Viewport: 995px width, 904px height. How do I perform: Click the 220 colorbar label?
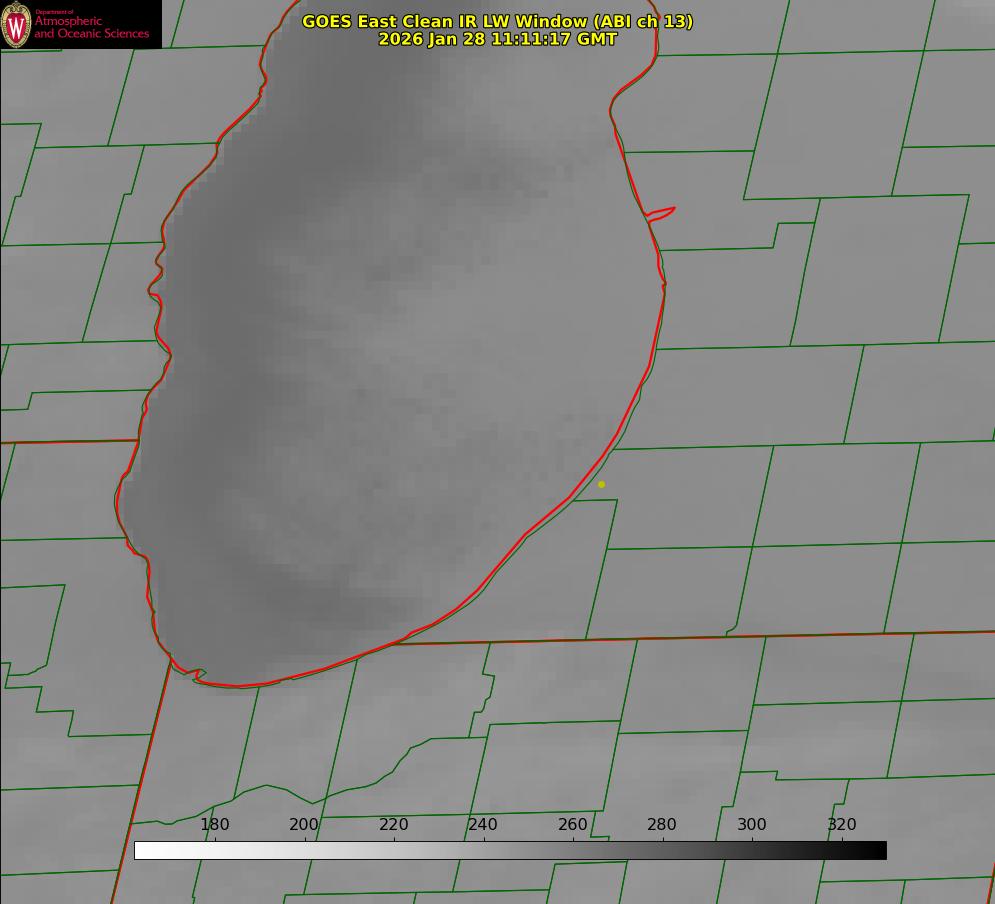tap(393, 824)
